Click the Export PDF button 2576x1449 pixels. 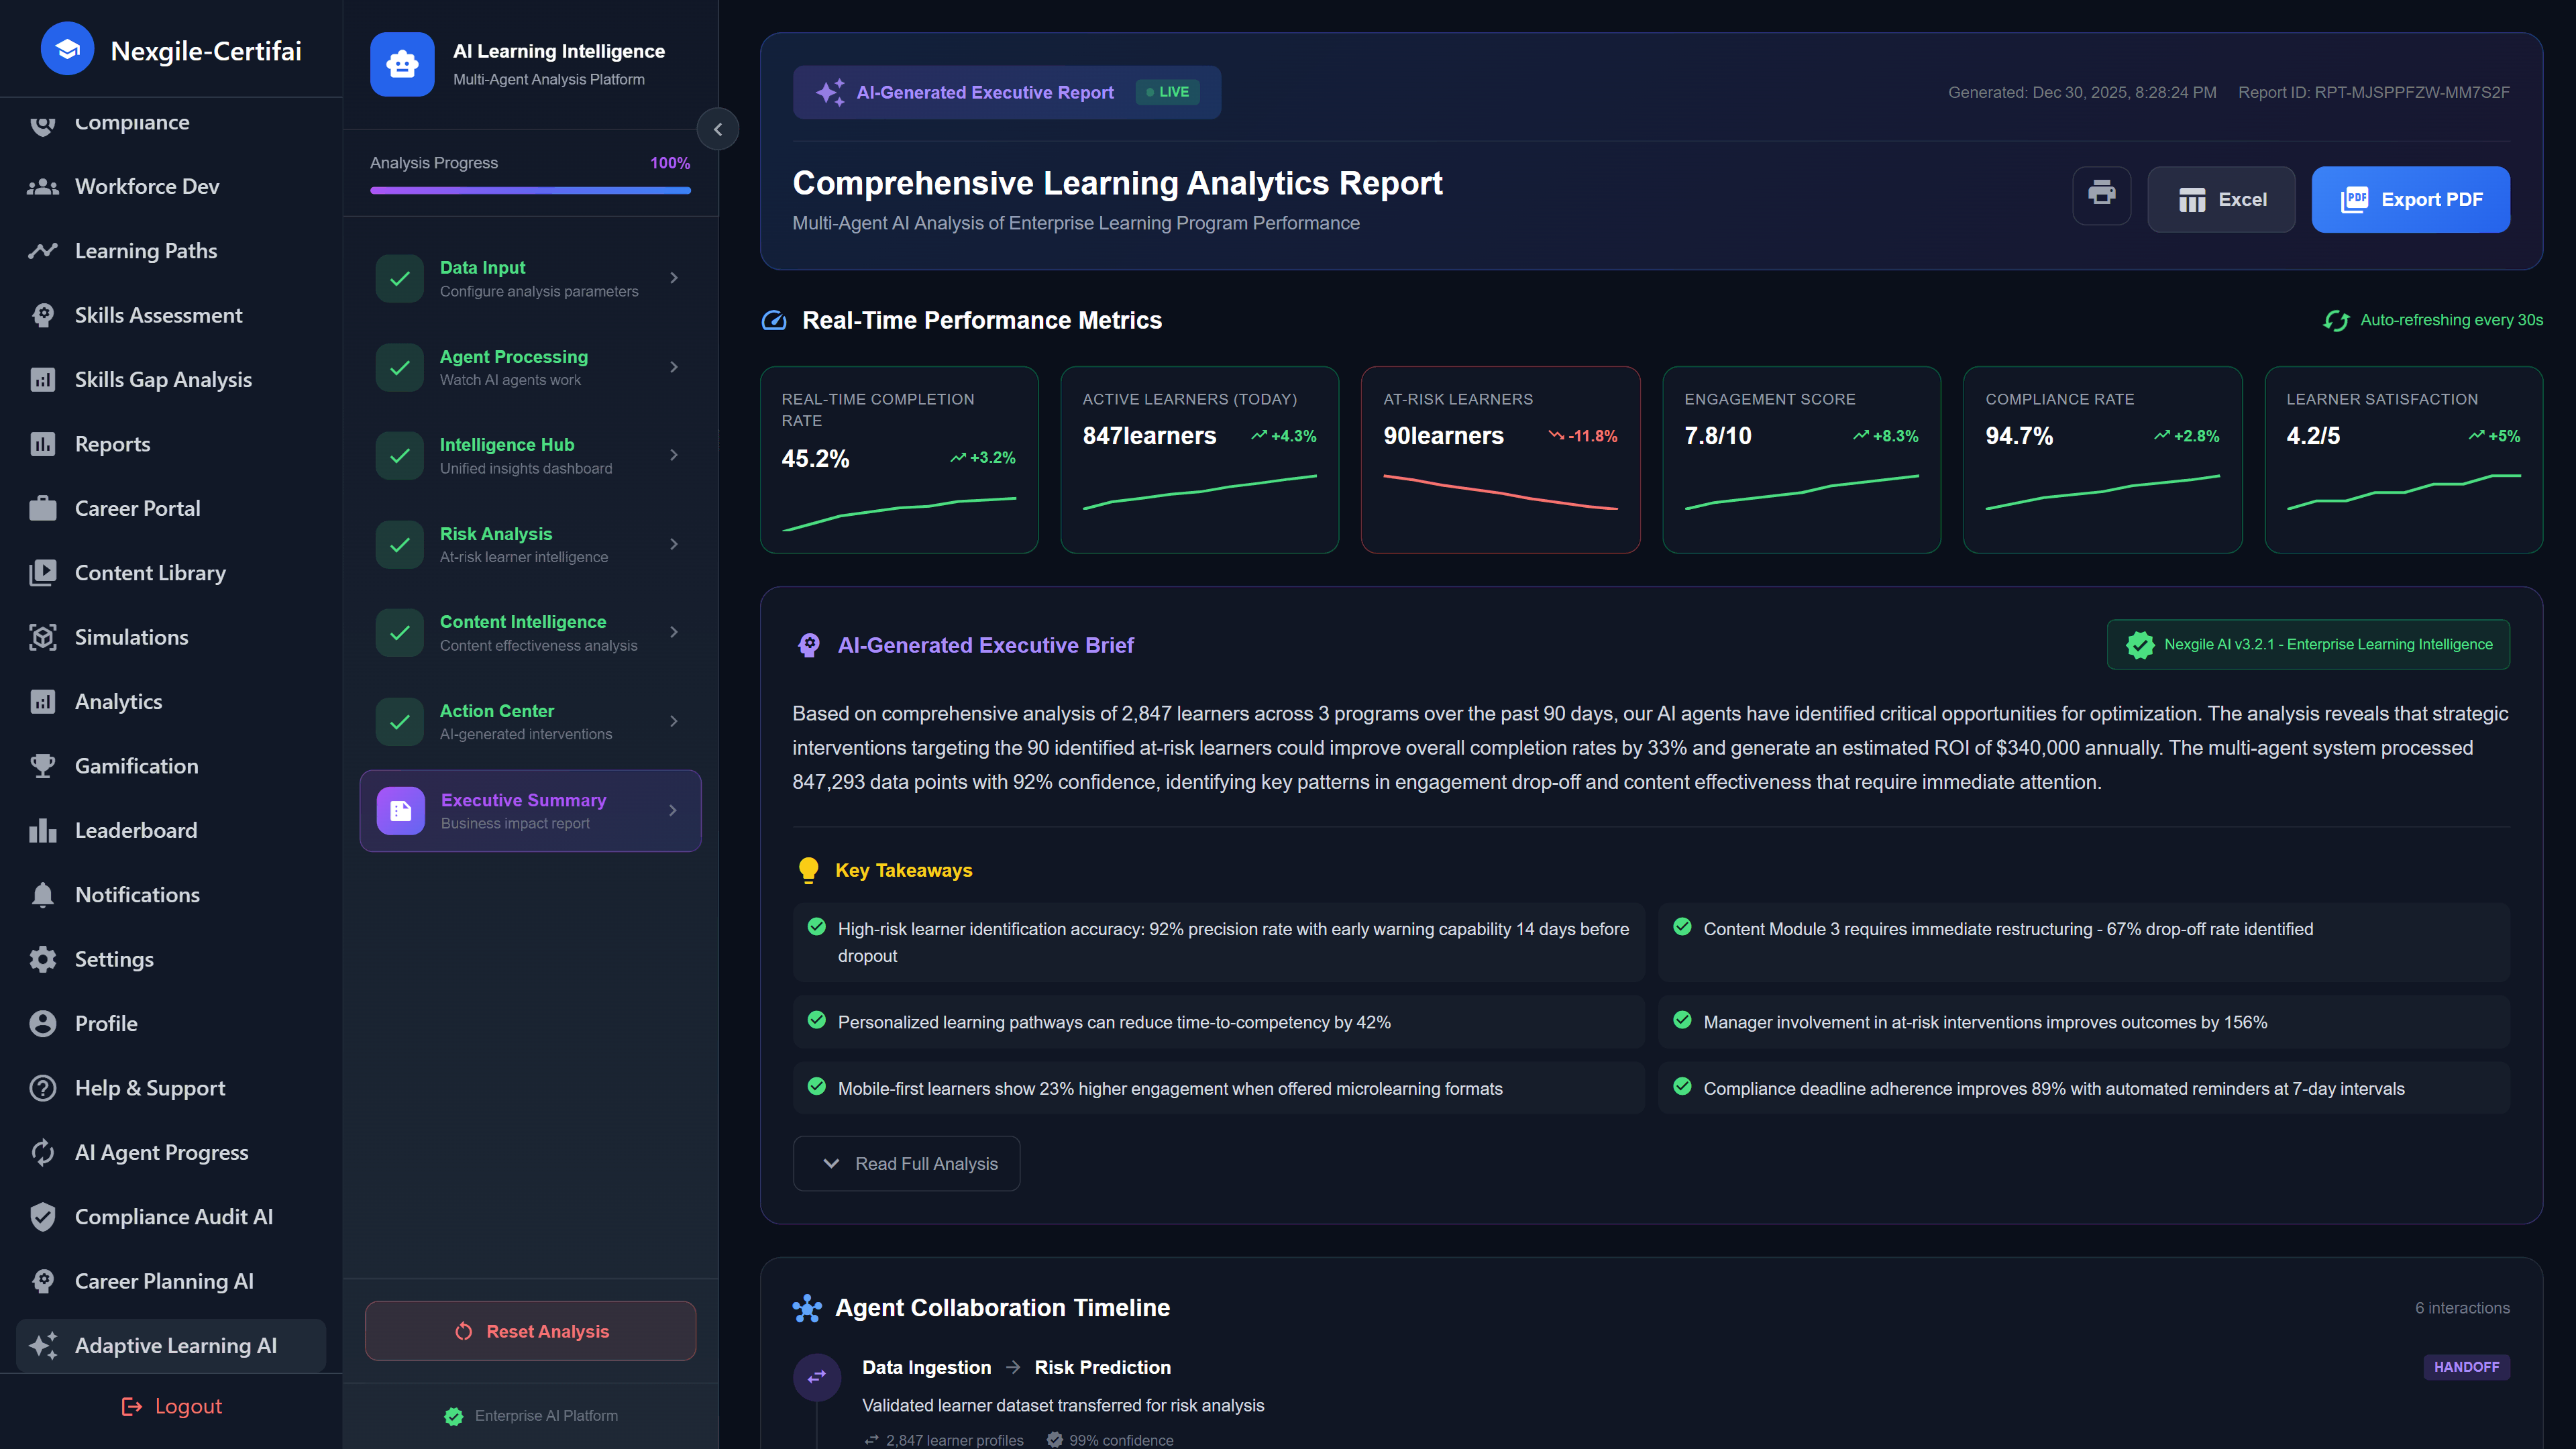click(2410, 199)
